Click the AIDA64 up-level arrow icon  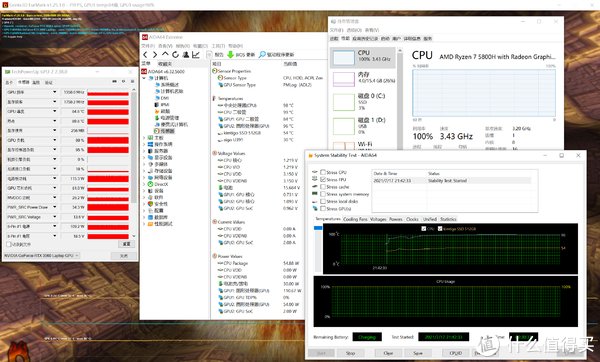(x=165, y=54)
